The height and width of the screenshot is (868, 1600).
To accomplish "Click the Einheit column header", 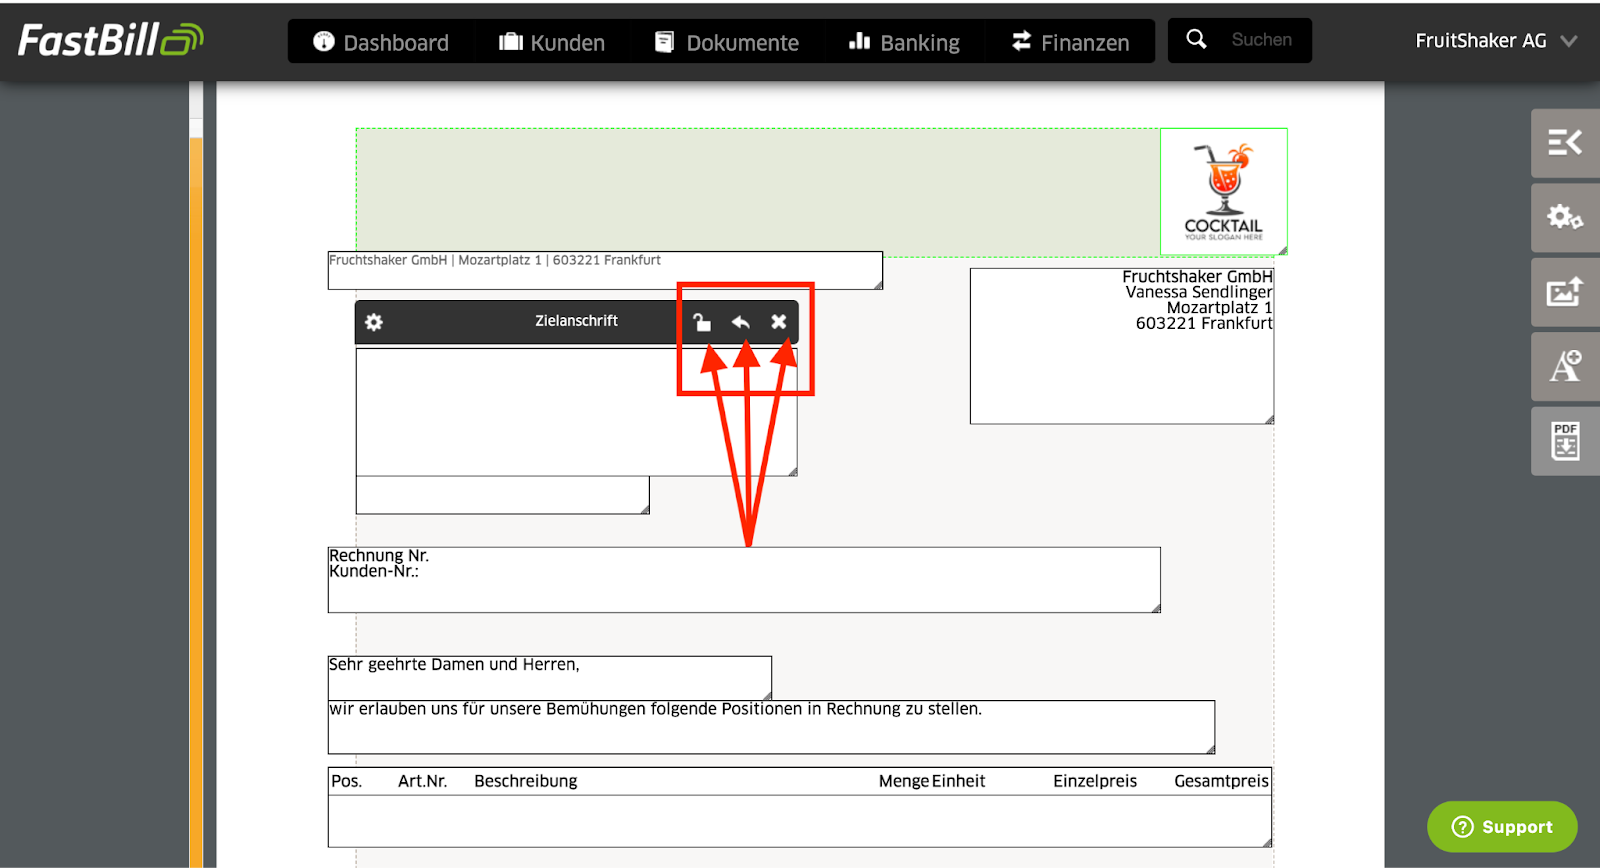I will pyautogui.click(x=959, y=781).
